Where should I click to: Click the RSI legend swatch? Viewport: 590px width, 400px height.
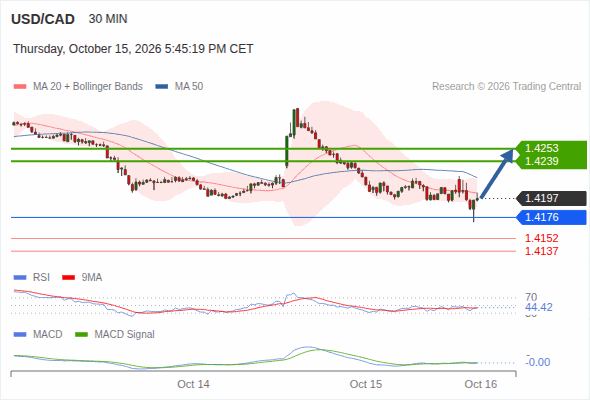pyautogui.click(x=20, y=278)
